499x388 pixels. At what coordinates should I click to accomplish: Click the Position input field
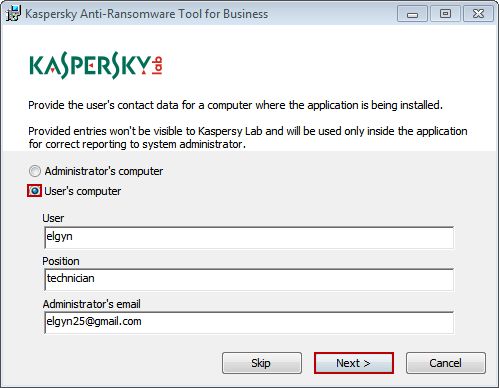(x=249, y=279)
